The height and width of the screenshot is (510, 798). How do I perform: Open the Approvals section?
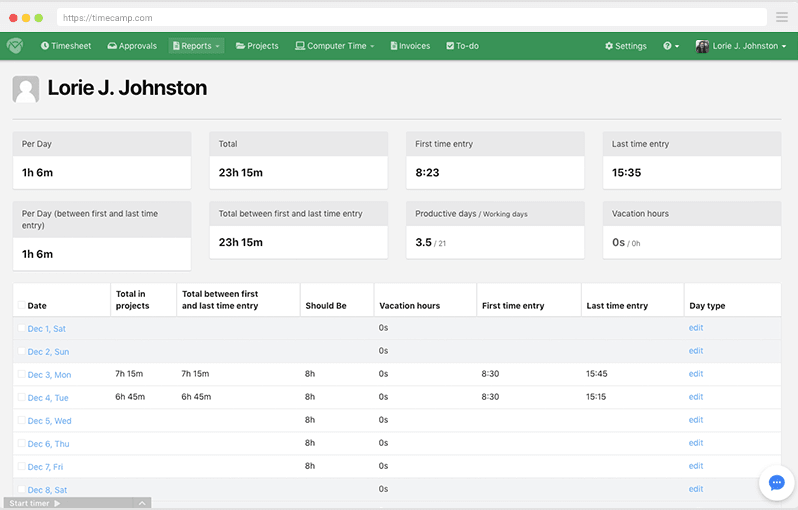132,46
